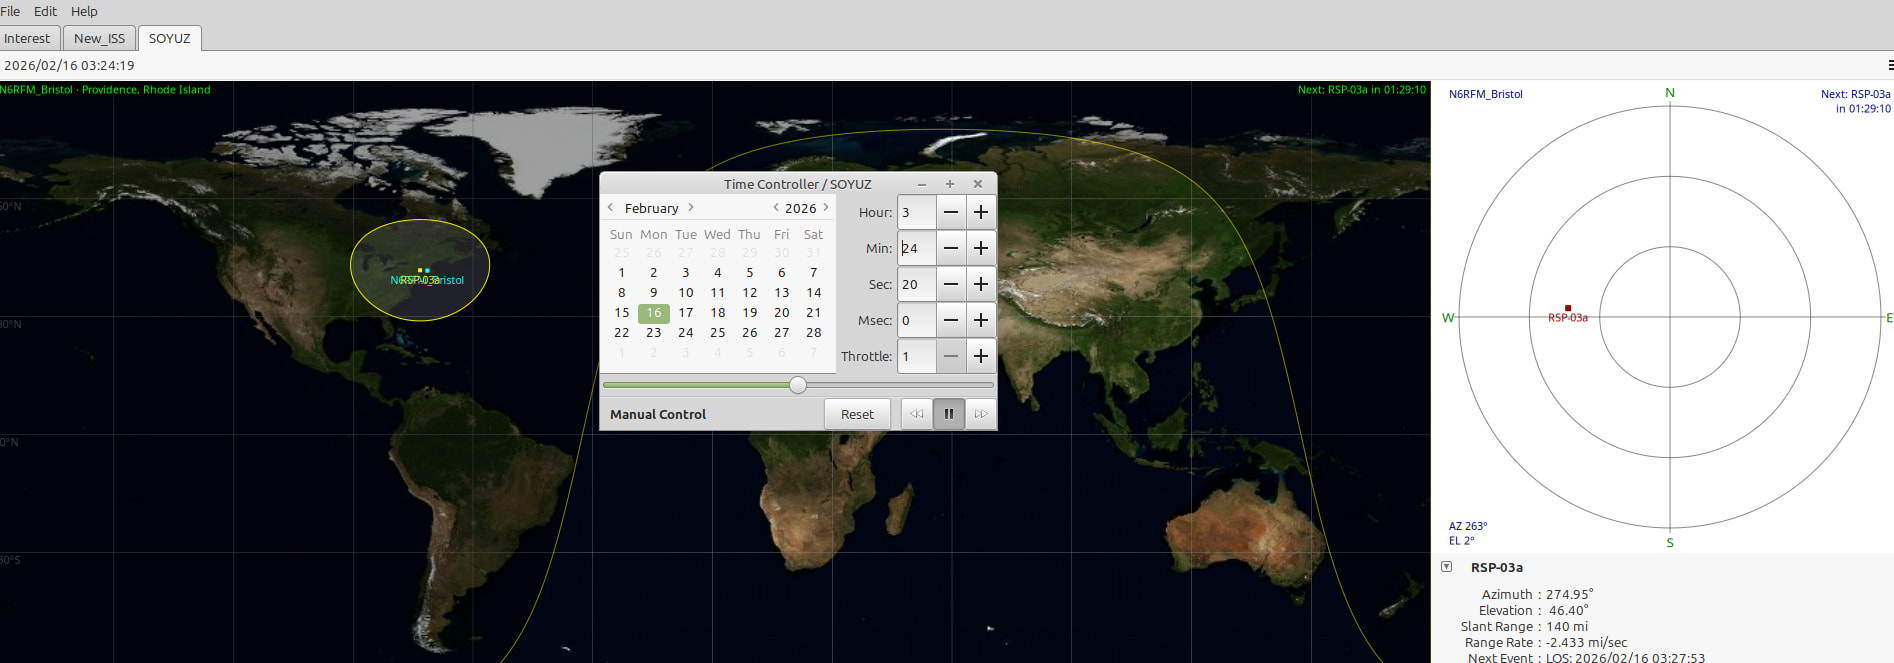This screenshot has height=663, width=1894.
Task: Click the Min input field
Action: [916, 248]
